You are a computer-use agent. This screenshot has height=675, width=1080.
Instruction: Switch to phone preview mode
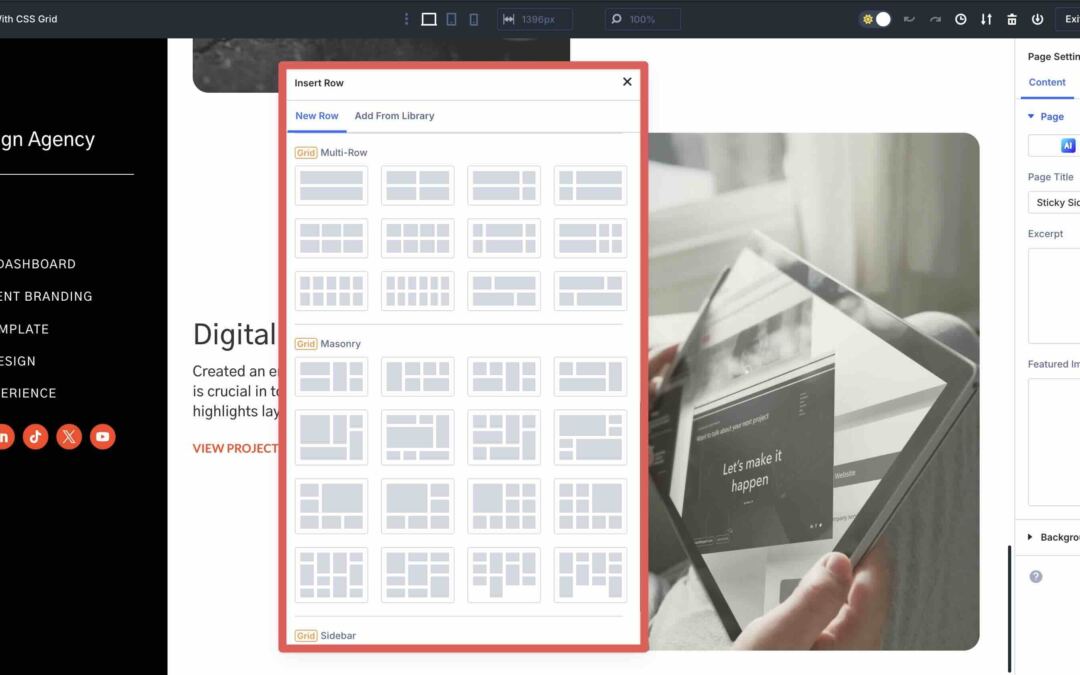coord(474,19)
